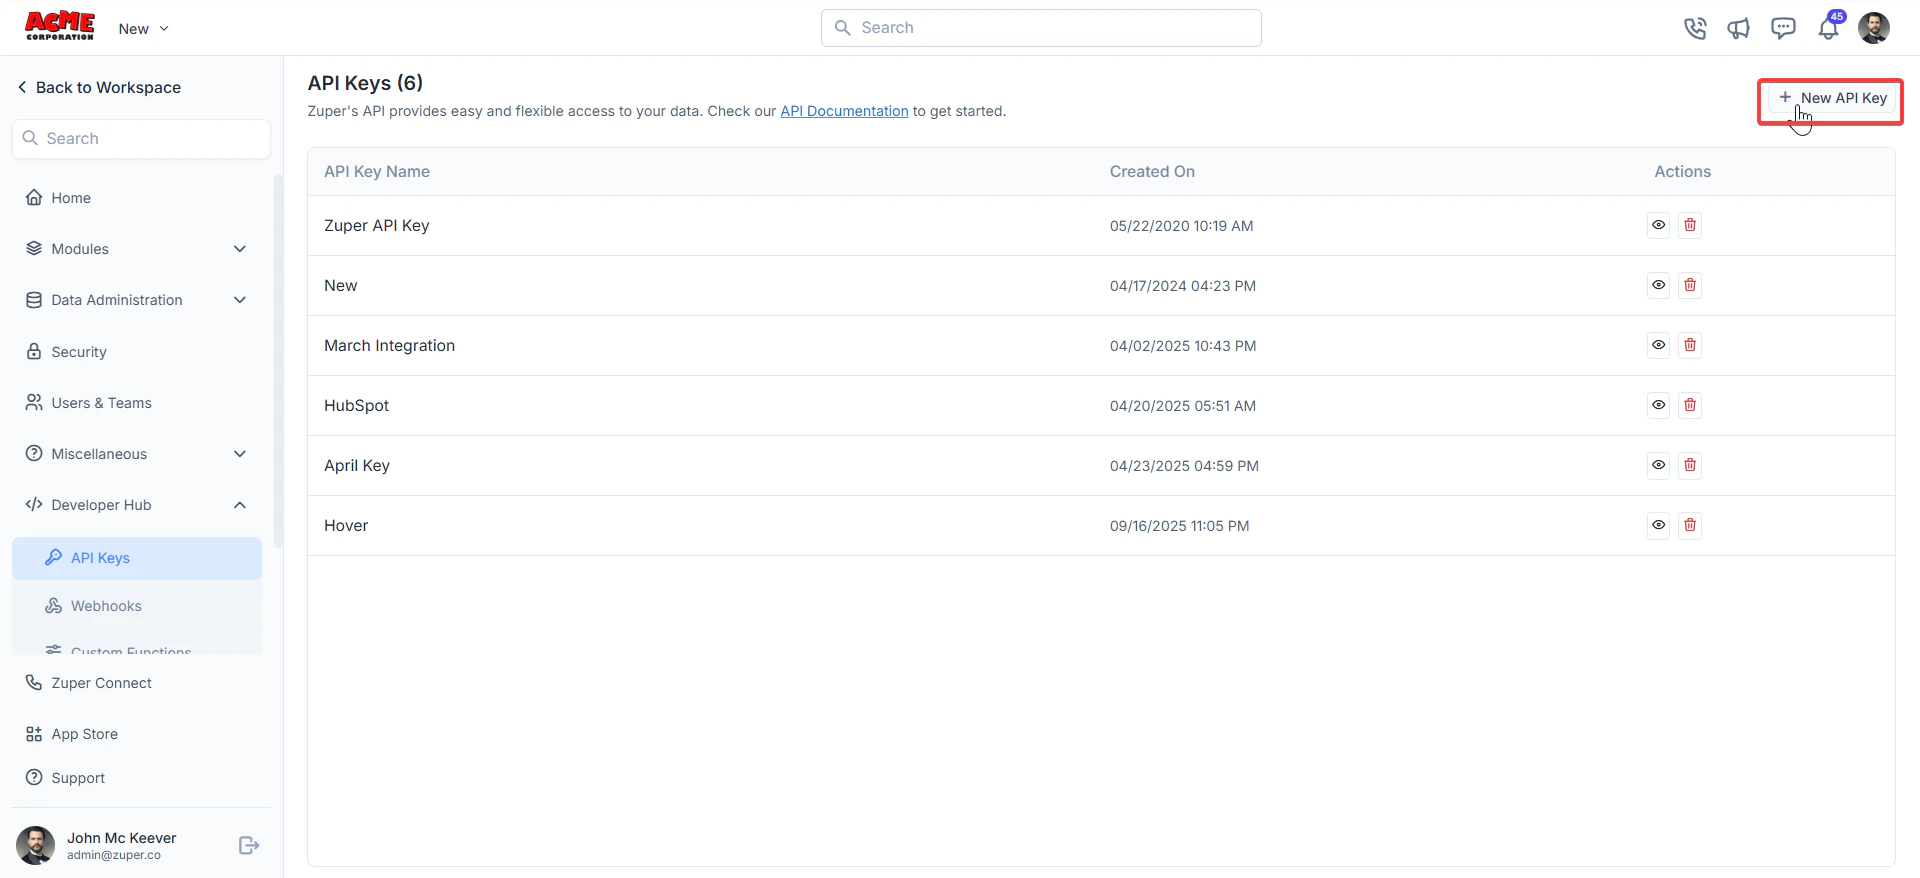The image size is (1920, 878).
Task: Click the logout icon beside John Mc Keever
Action: (x=249, y=846)
